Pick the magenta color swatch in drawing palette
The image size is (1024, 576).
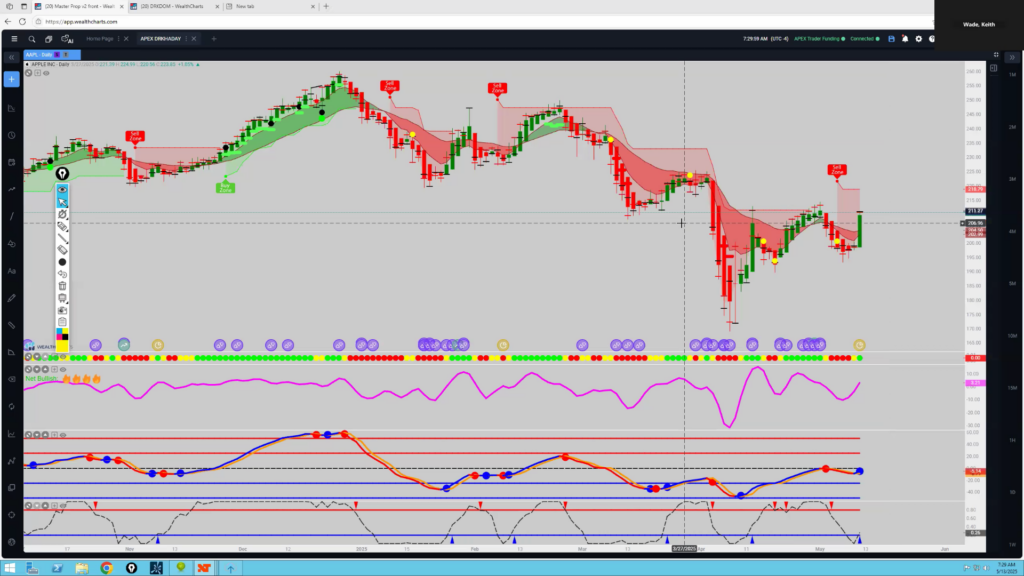point(59,337)
